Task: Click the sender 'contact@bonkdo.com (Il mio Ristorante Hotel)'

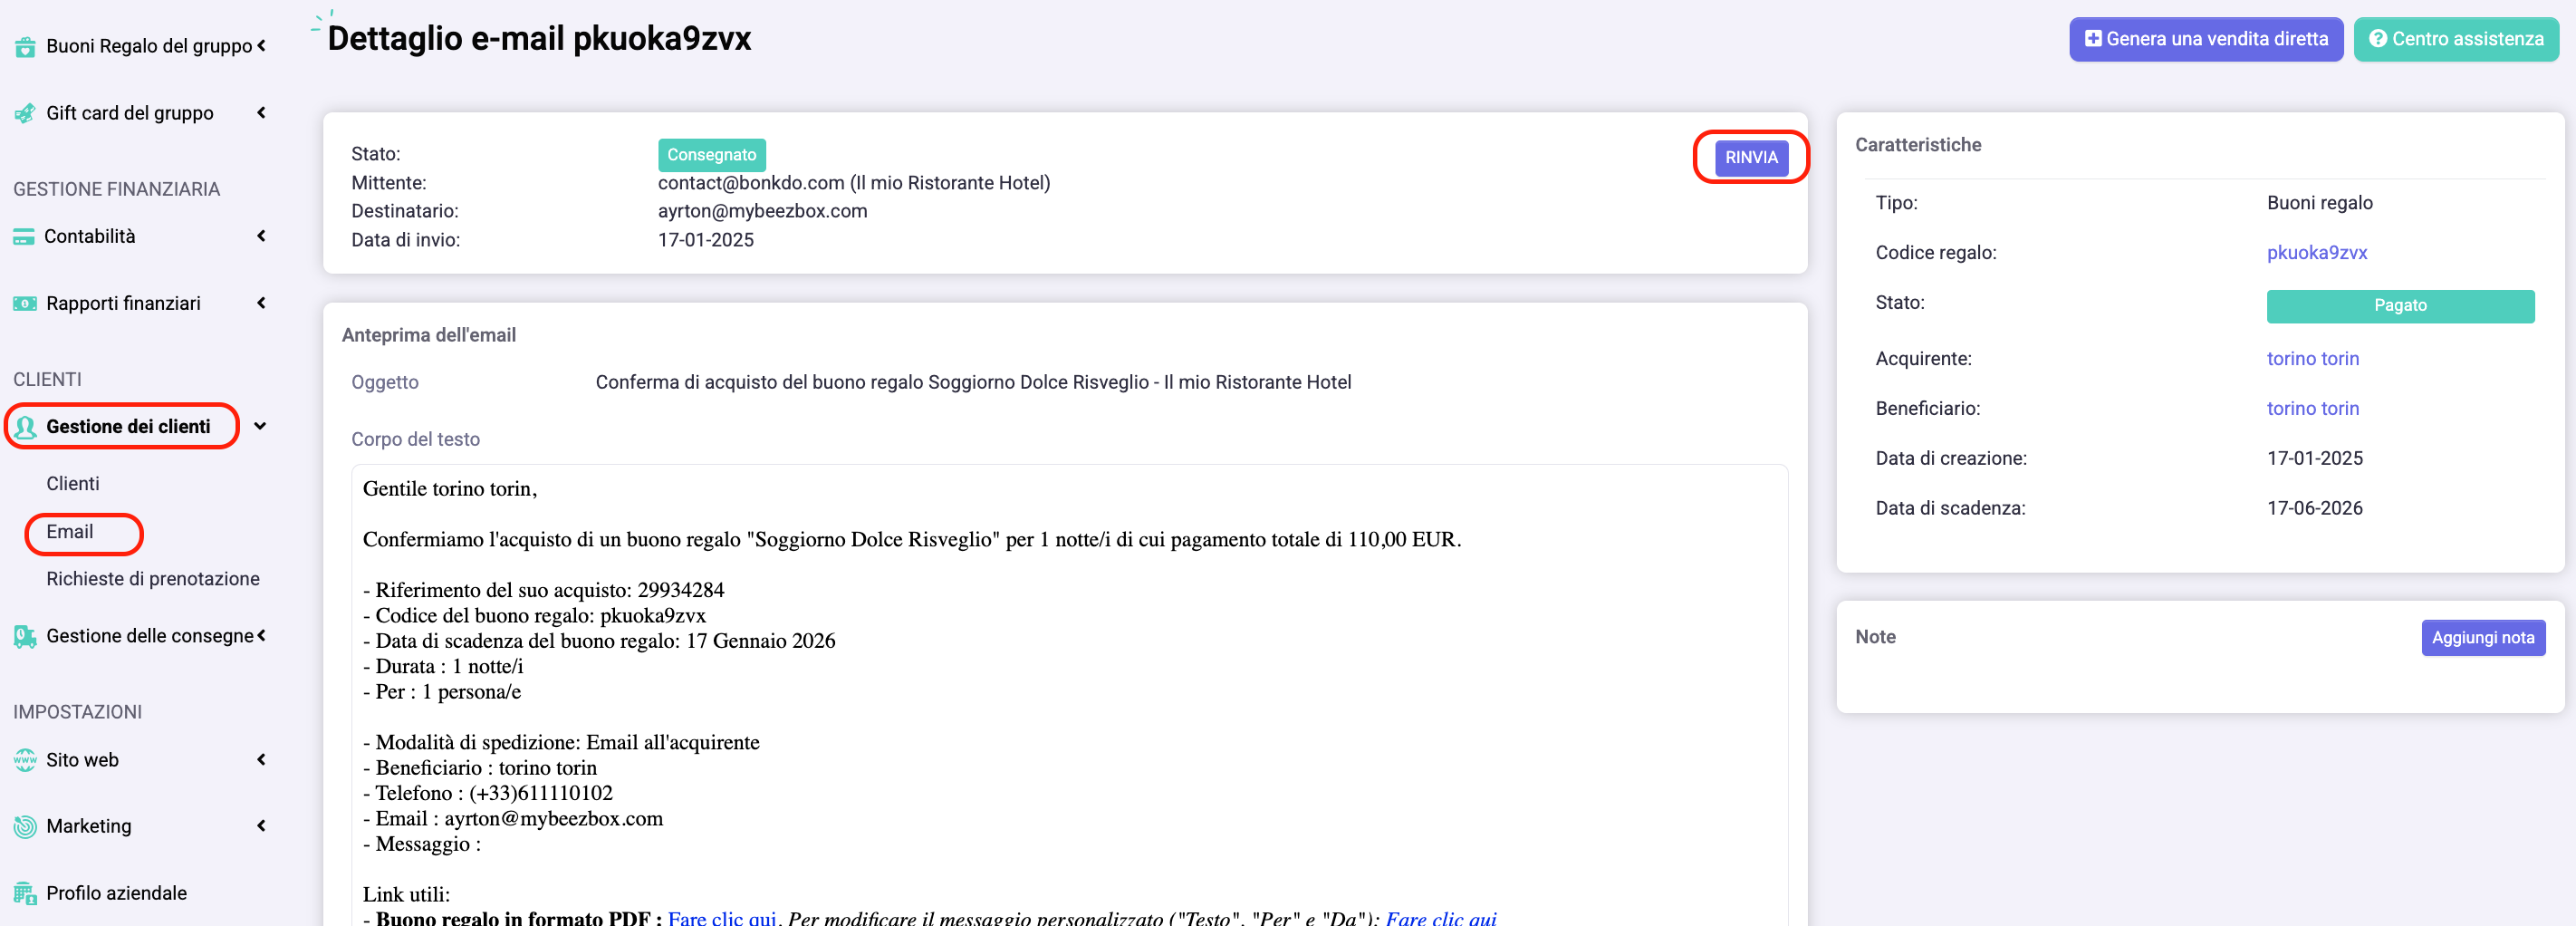Action: pyautogui.click(x=853, y=183)
